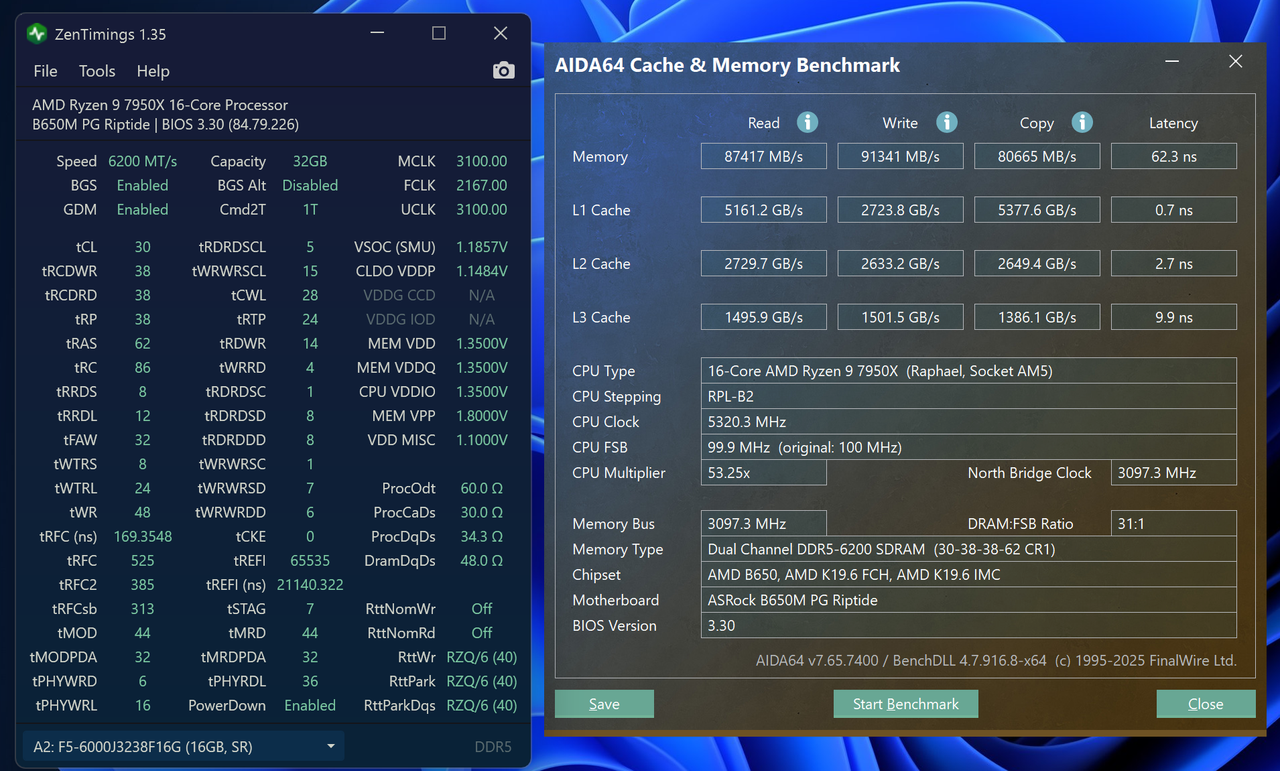This screenshot has height=771, width=1280.
Task: Open the Copy info icon in AIDA64
Action: tap(1082, 122)
